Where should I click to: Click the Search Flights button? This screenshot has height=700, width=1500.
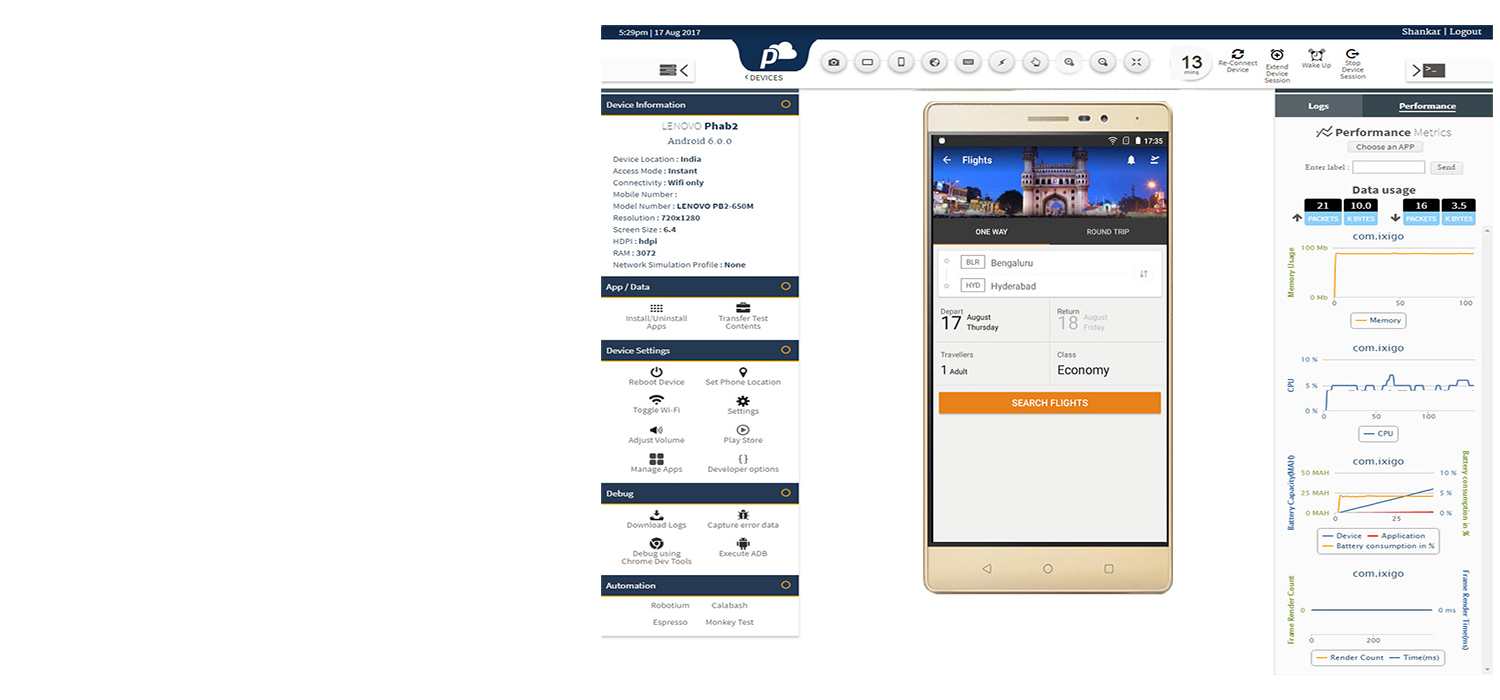tap(1049, 402)
